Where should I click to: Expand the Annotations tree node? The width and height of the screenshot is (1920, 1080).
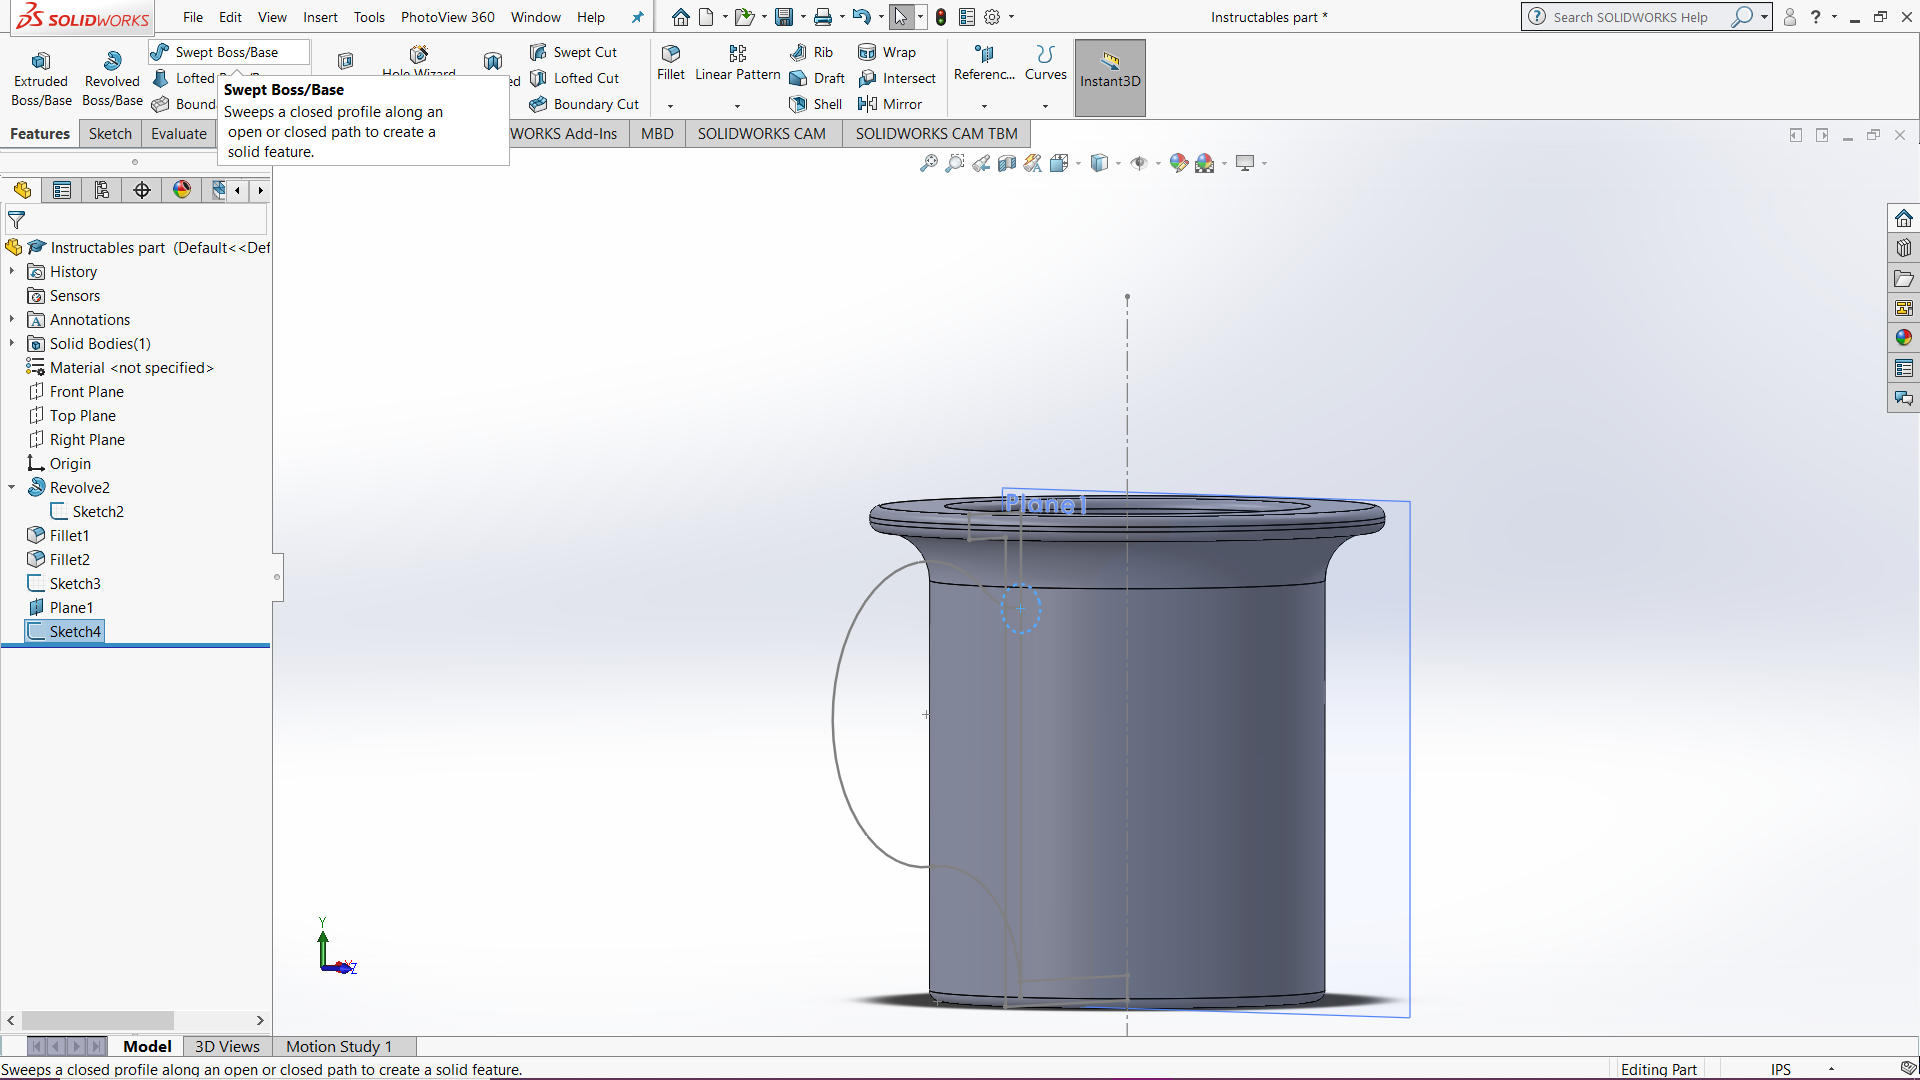pyautogui.click(x=12, y=319)
